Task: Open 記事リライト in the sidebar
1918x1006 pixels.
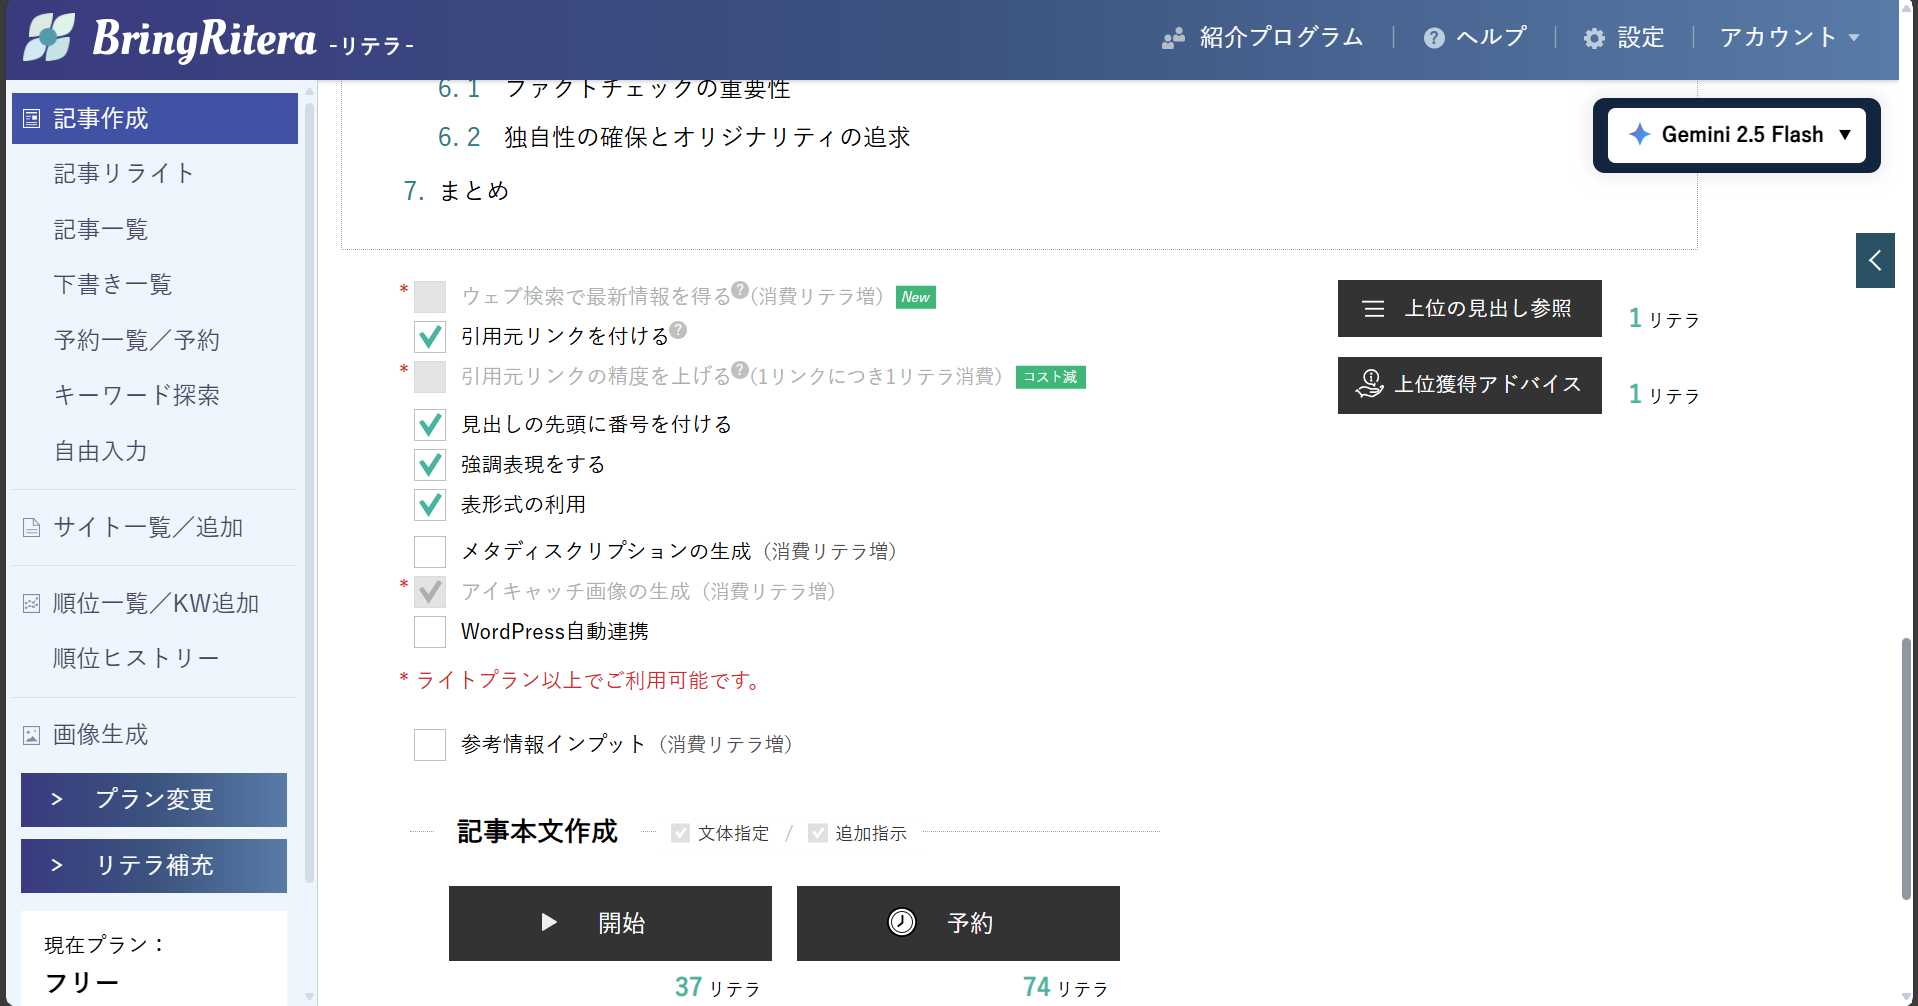Action: [x=124, y=174]
